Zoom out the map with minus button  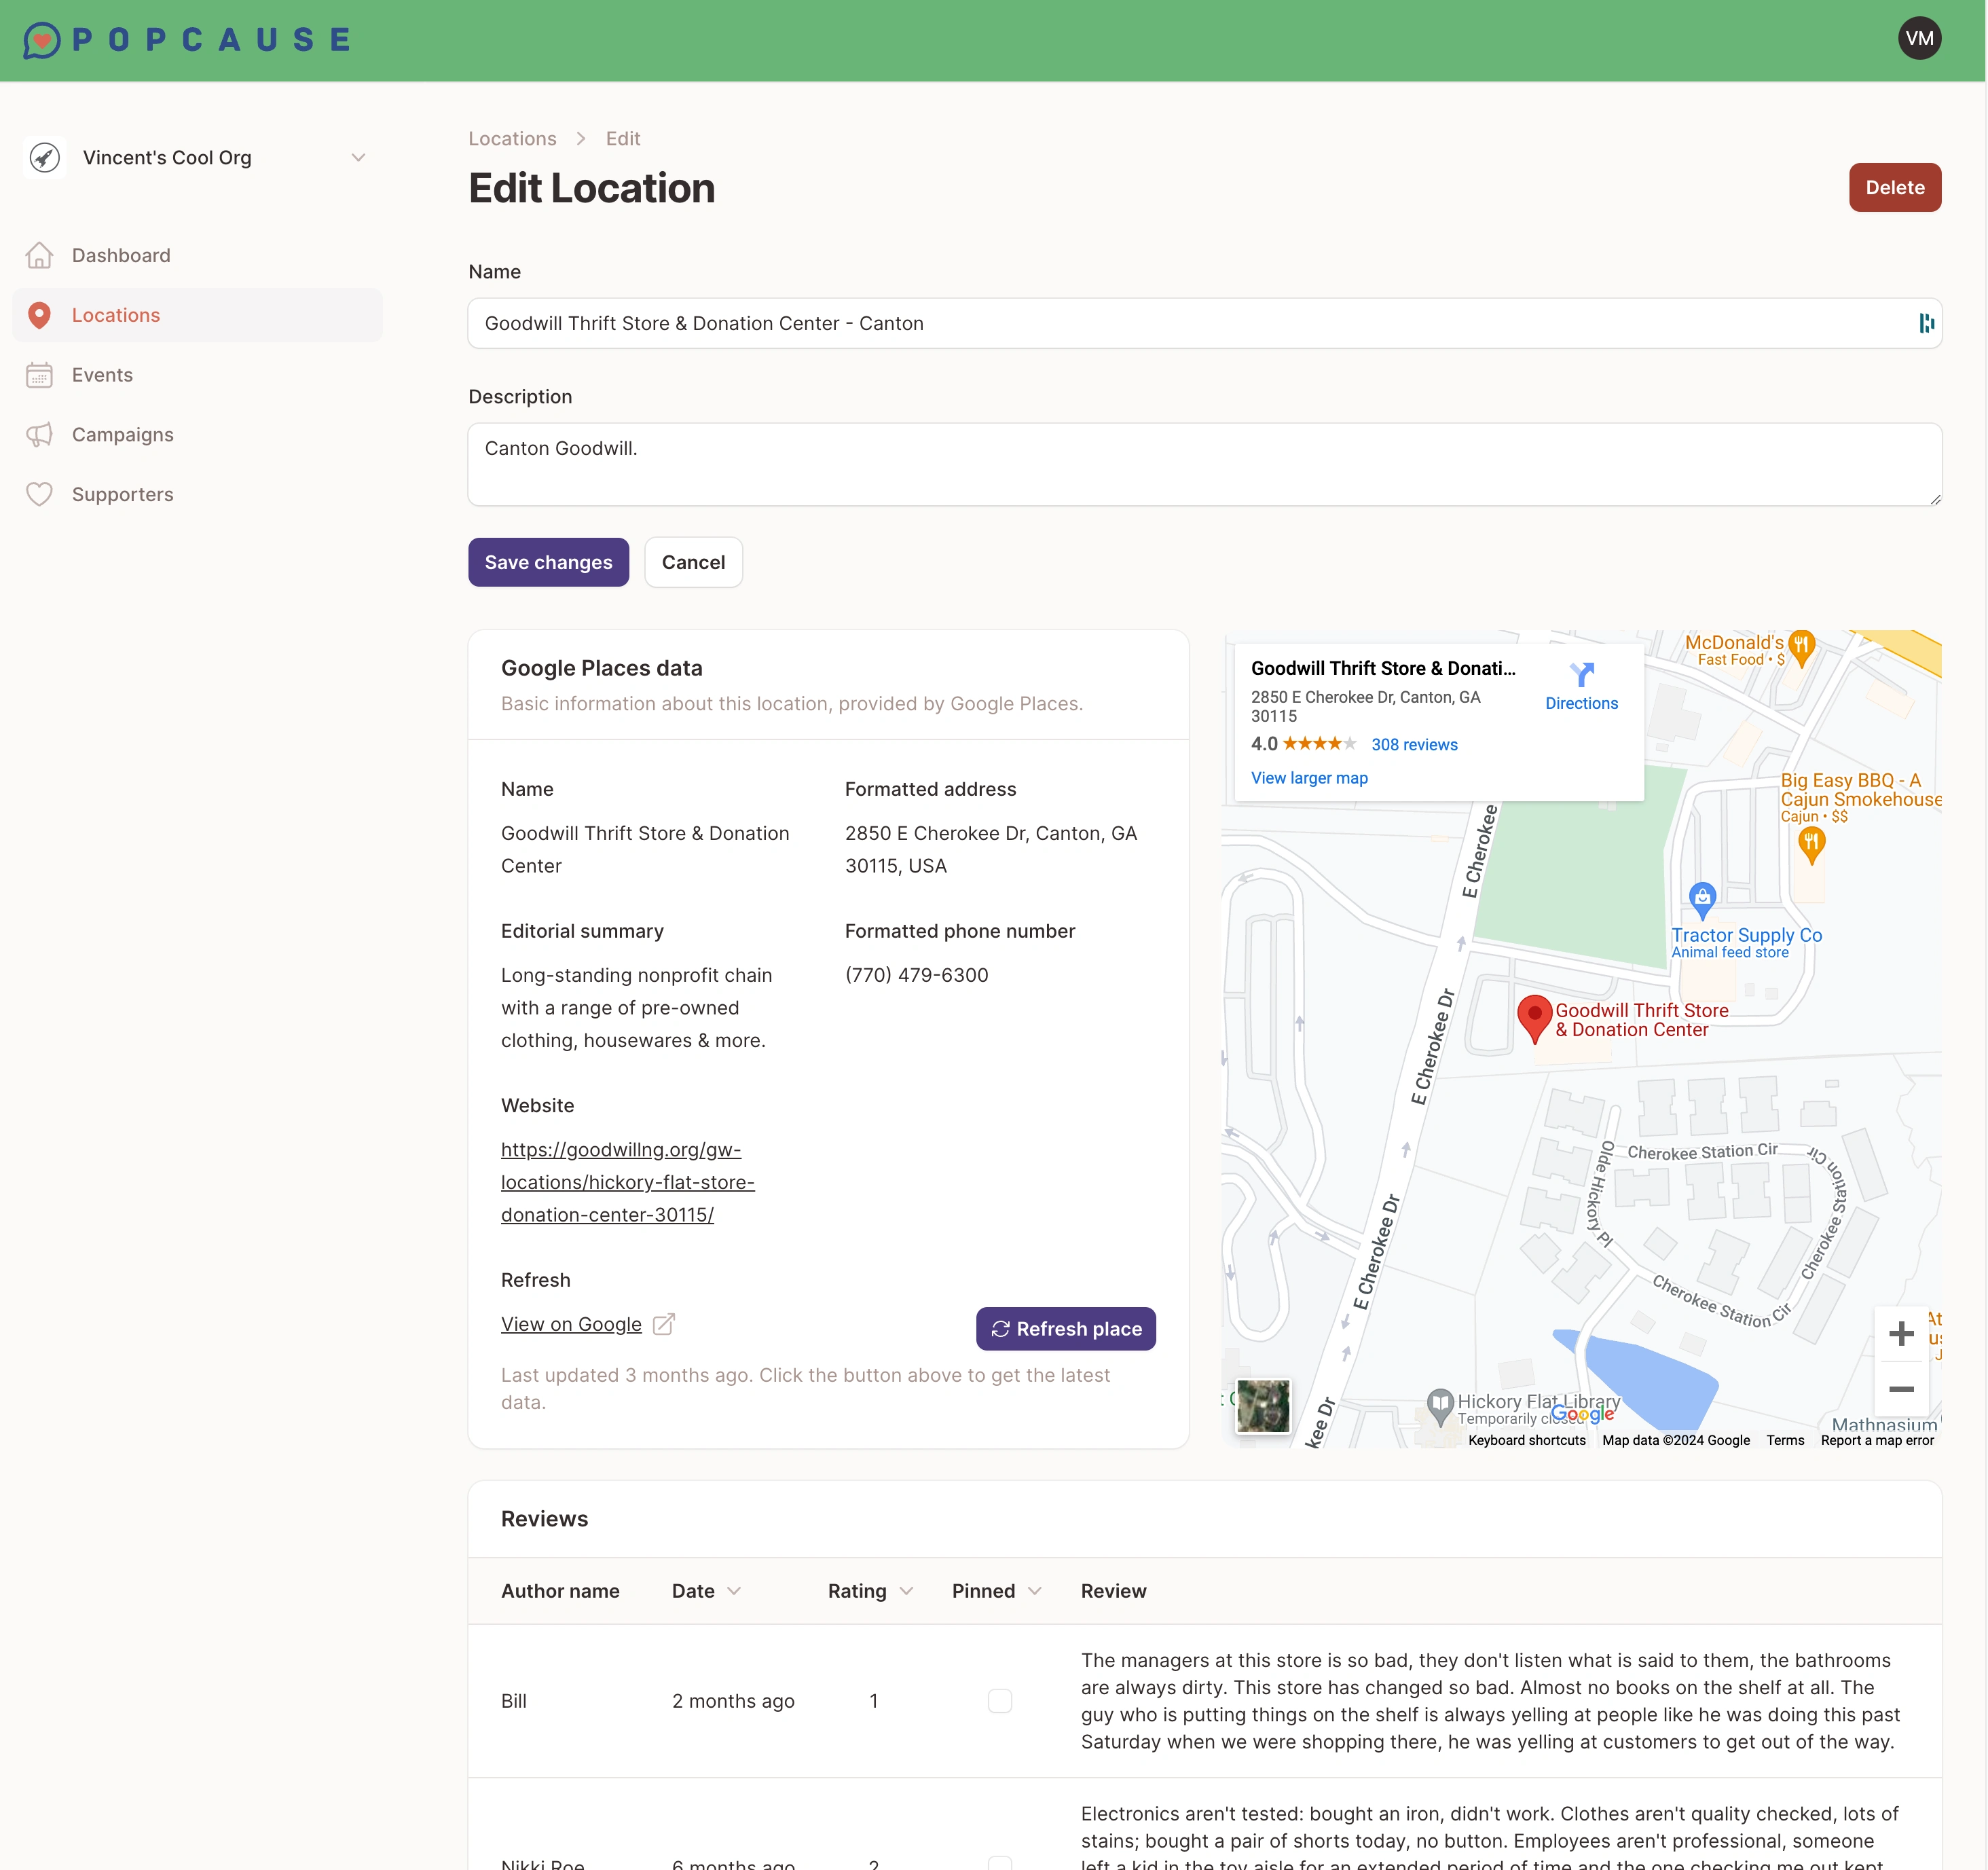click(1900, 1390)
